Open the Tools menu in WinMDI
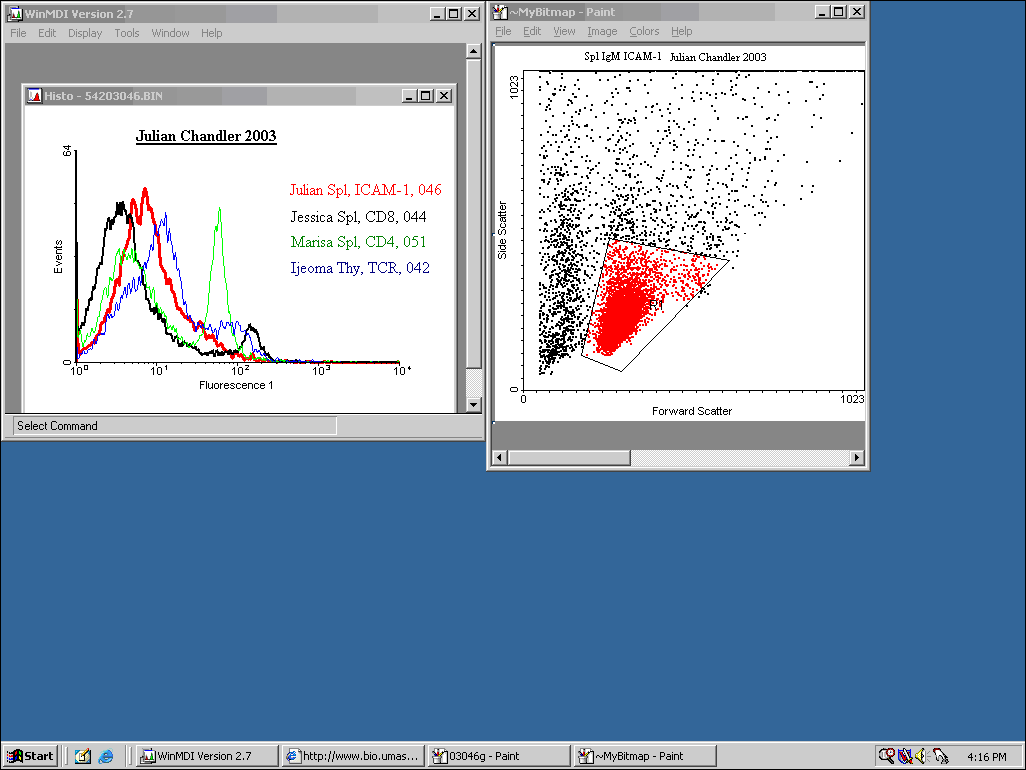Image resolution: width=1026 pixels, height=770 pixels. tap(127, 33)
